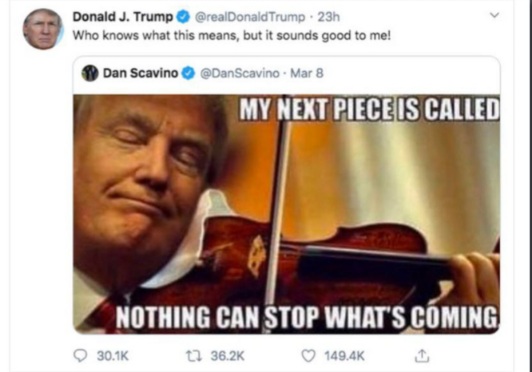Click the reply speech bubble icon

point(80,356)
